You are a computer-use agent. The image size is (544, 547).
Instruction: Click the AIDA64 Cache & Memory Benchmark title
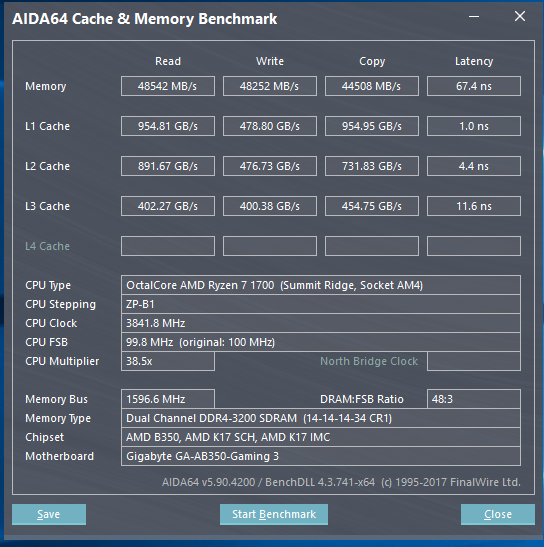[144, 19]
